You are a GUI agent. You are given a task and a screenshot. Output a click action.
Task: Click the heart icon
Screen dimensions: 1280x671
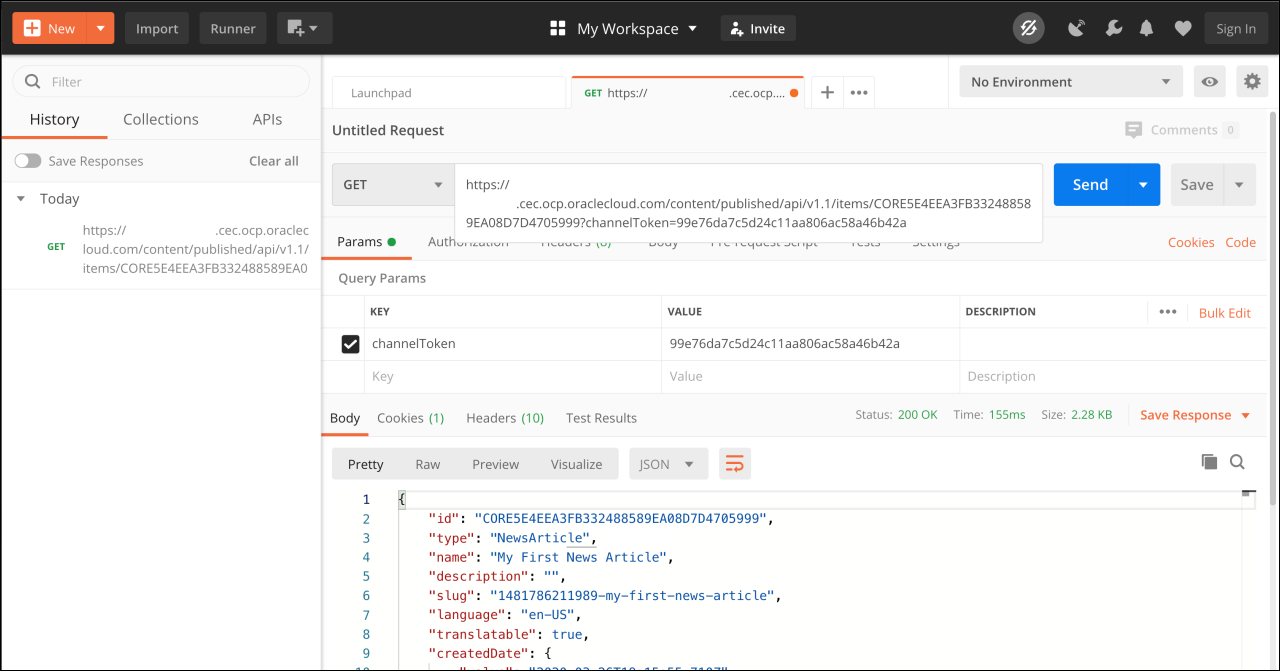1183,28
